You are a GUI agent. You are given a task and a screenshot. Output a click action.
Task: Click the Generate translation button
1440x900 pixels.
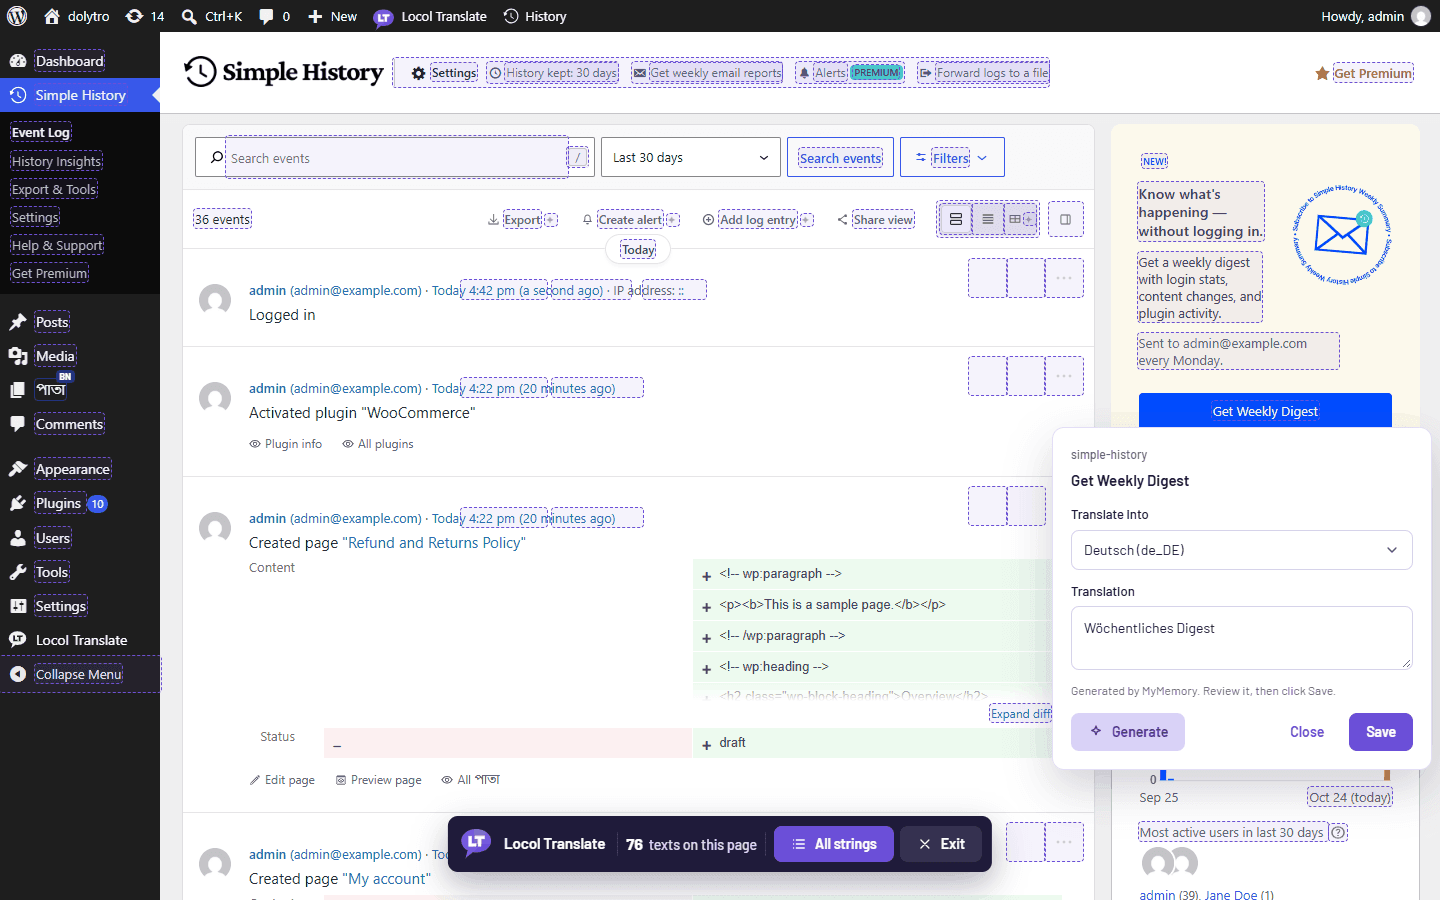1128,732
